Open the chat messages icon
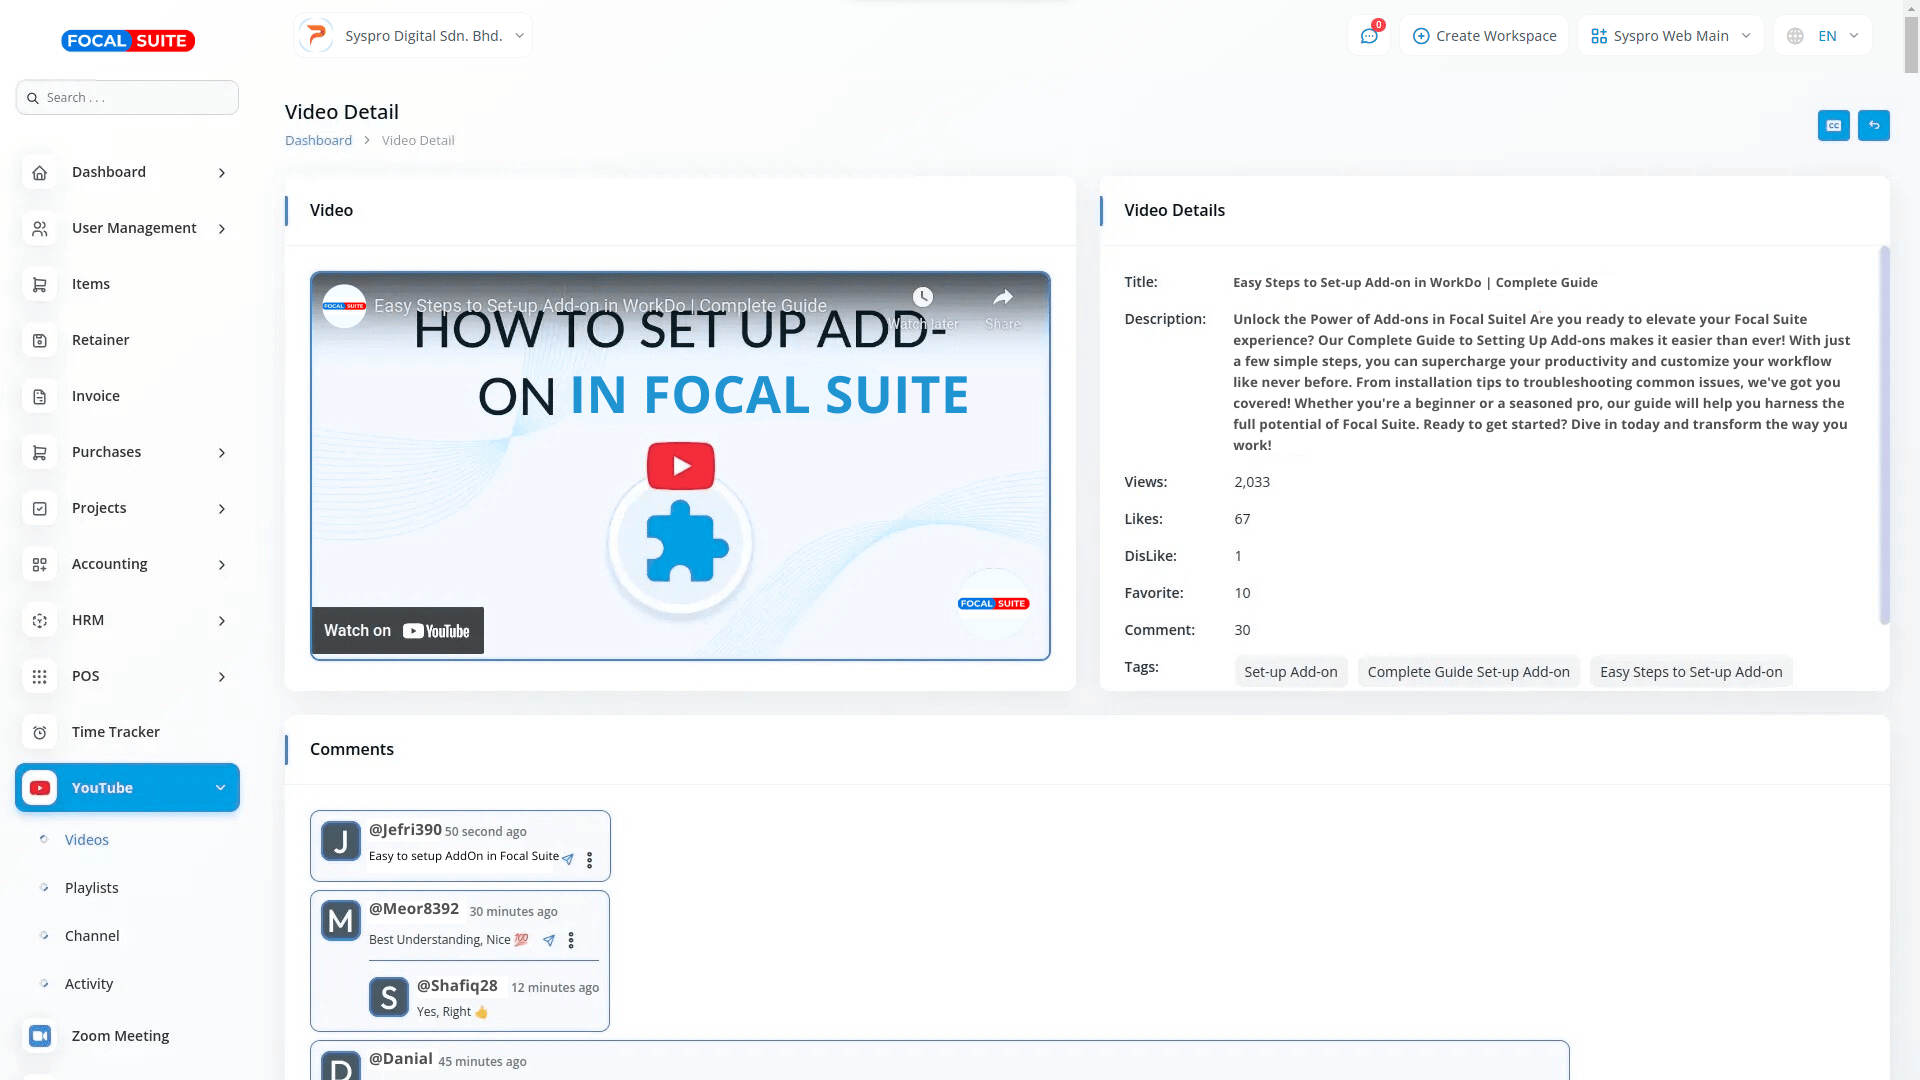This screenshot has width=1920, height=1080. point(1369,36)
